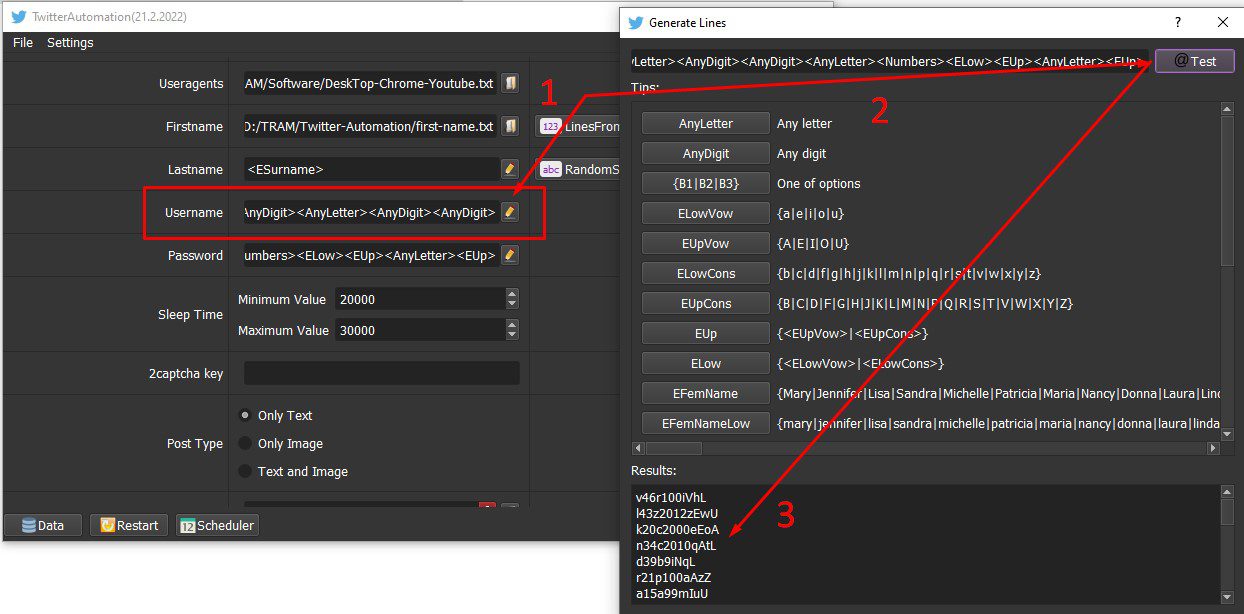Click the 'One of options' tip description
The width and height of the screenshot is (1244, 614).
[818, 183]
